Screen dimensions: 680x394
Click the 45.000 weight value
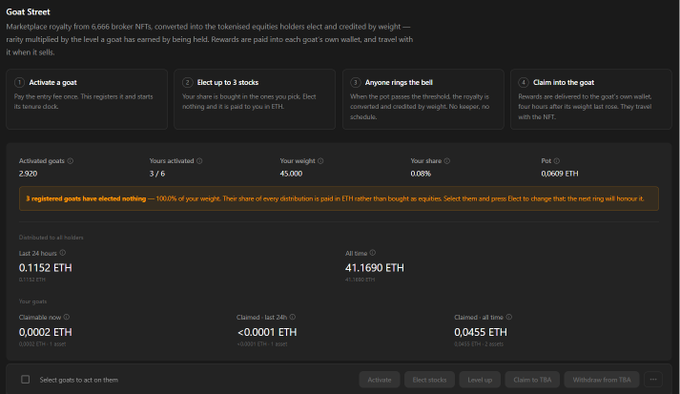pos(291,173)
